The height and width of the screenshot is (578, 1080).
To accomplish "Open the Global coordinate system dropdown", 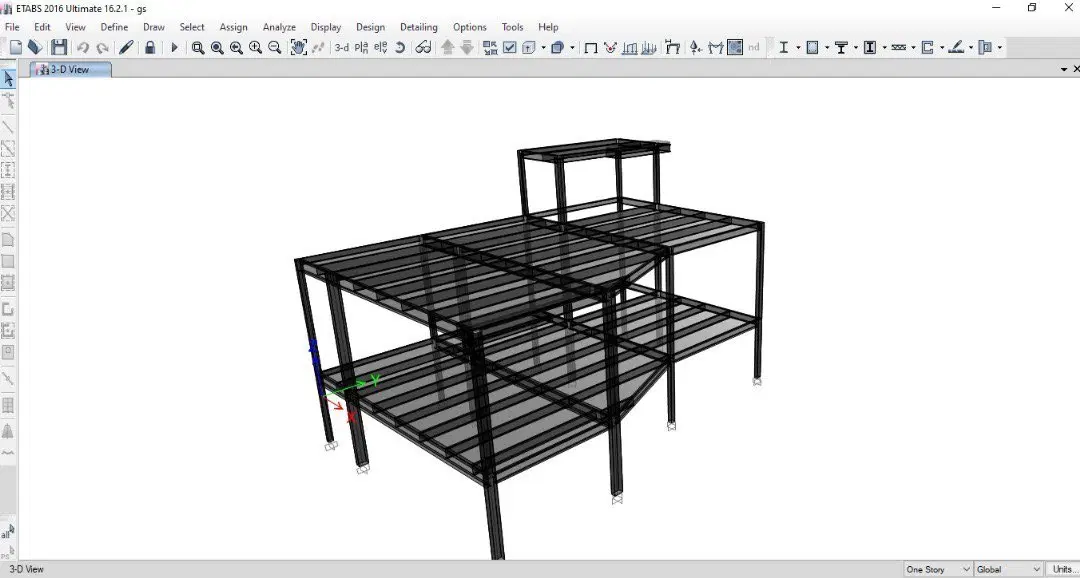I will click(x=1008, y=570).
